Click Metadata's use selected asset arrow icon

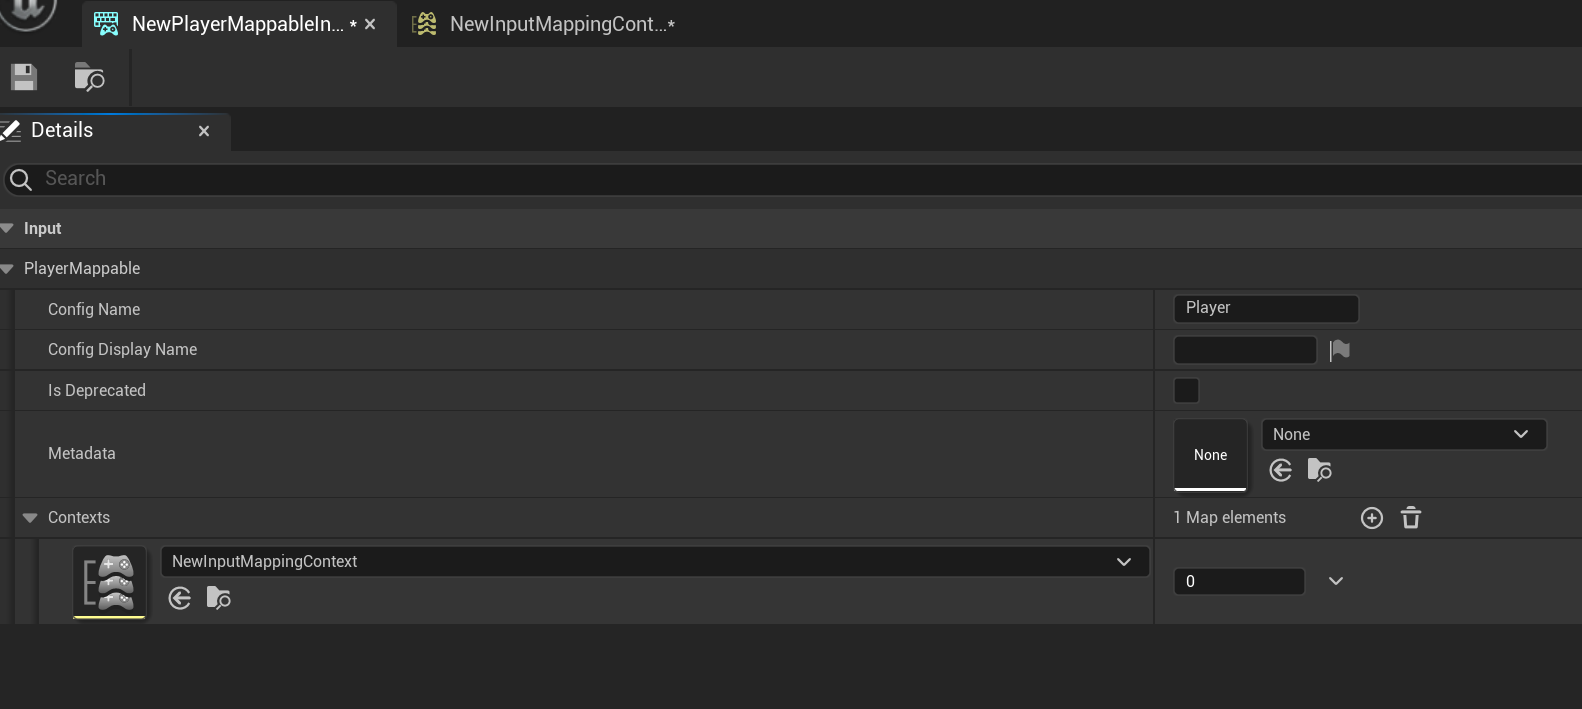(x=1280, y=470)
